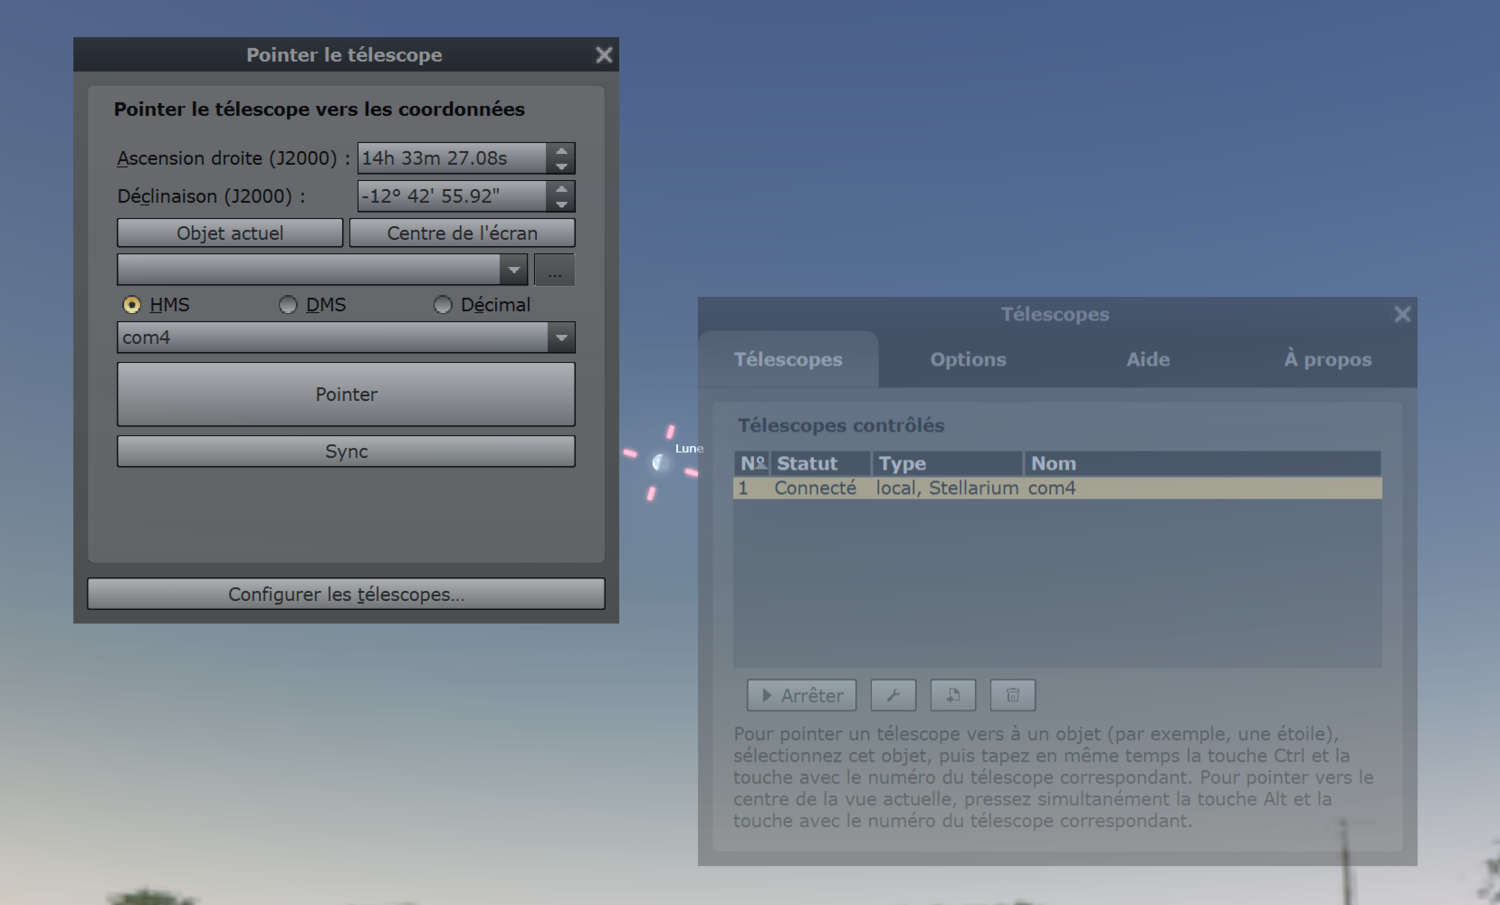
Task: Click the Arrêter button
Action: pyautogui.click(x=802, y=695)
